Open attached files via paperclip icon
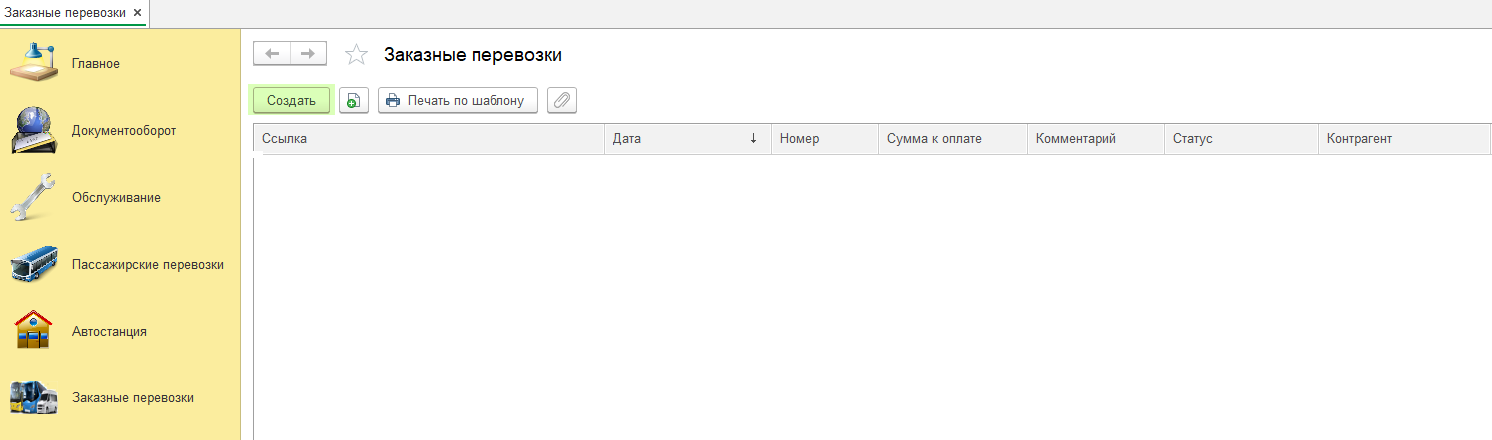Viewport: 1492px width, 440px height. [x=562, y=100]
